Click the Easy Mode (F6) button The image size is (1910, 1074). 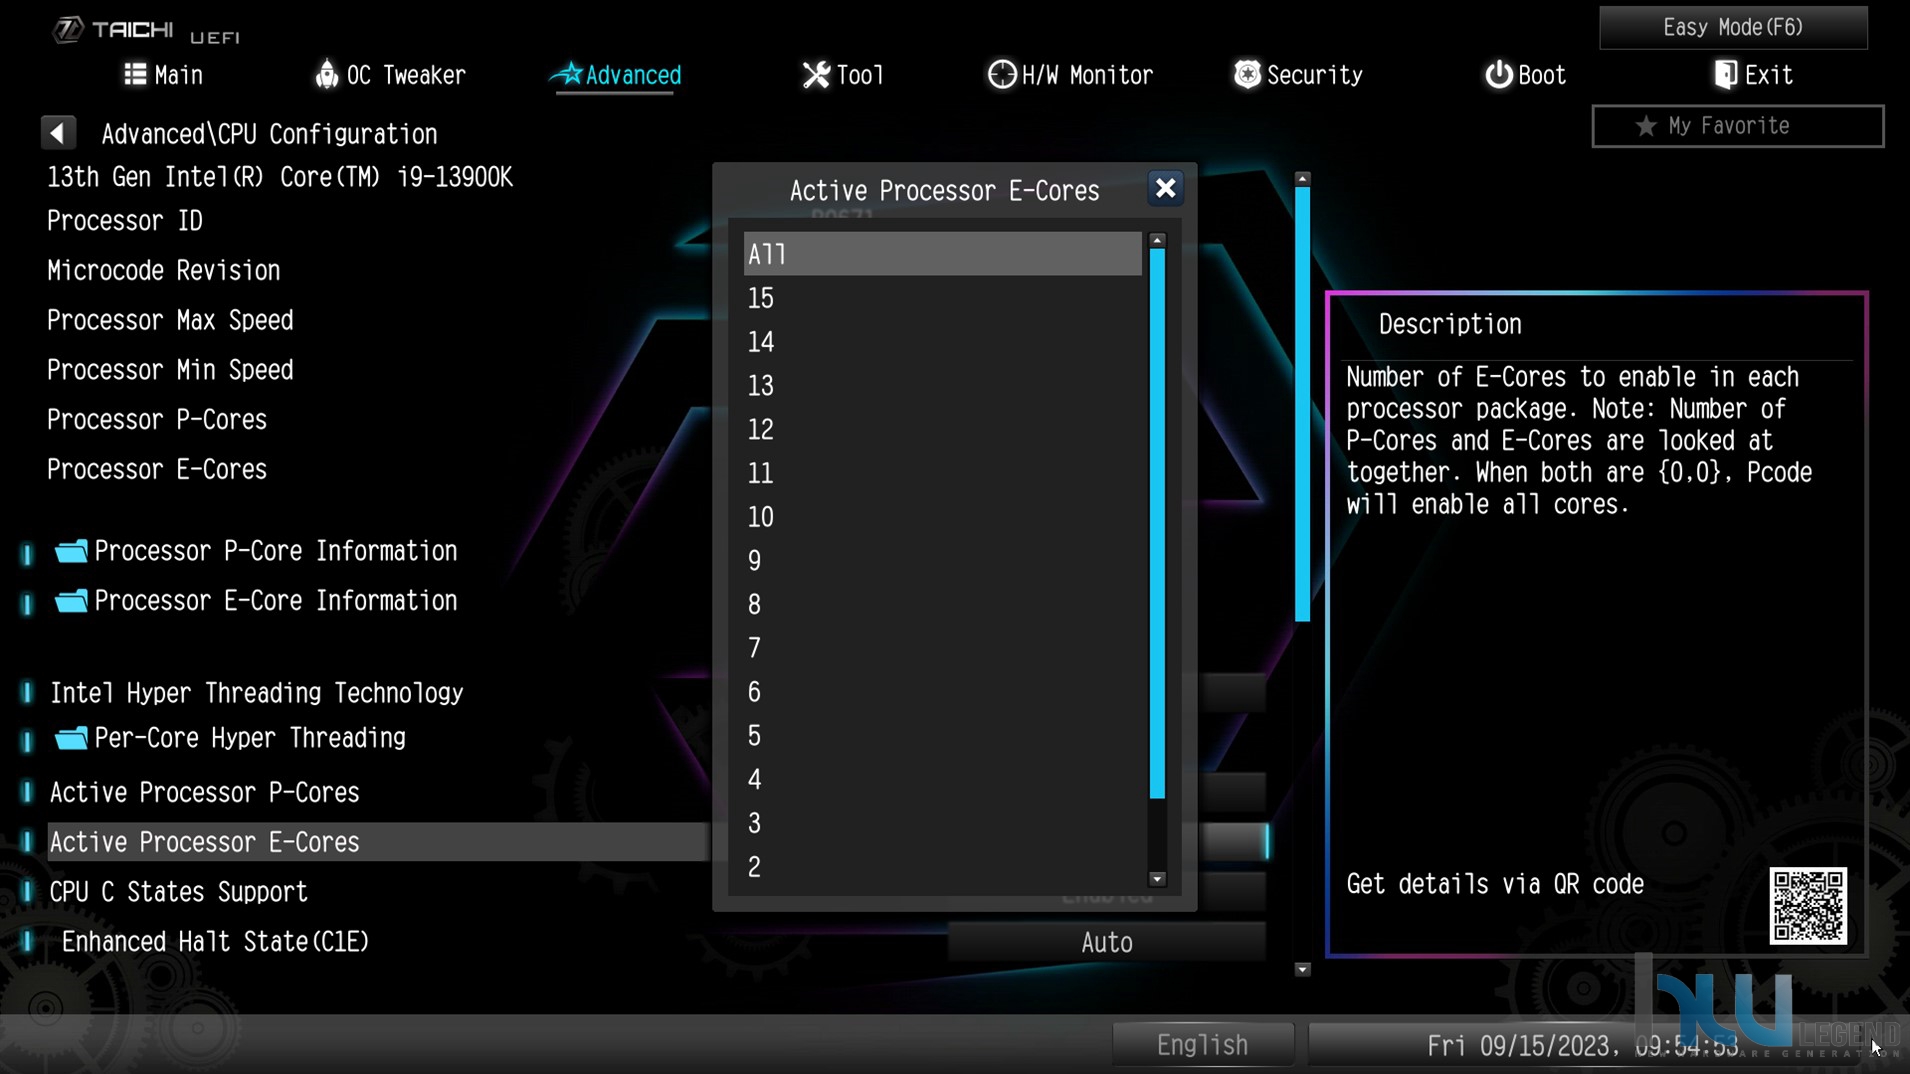(1733, 27)
